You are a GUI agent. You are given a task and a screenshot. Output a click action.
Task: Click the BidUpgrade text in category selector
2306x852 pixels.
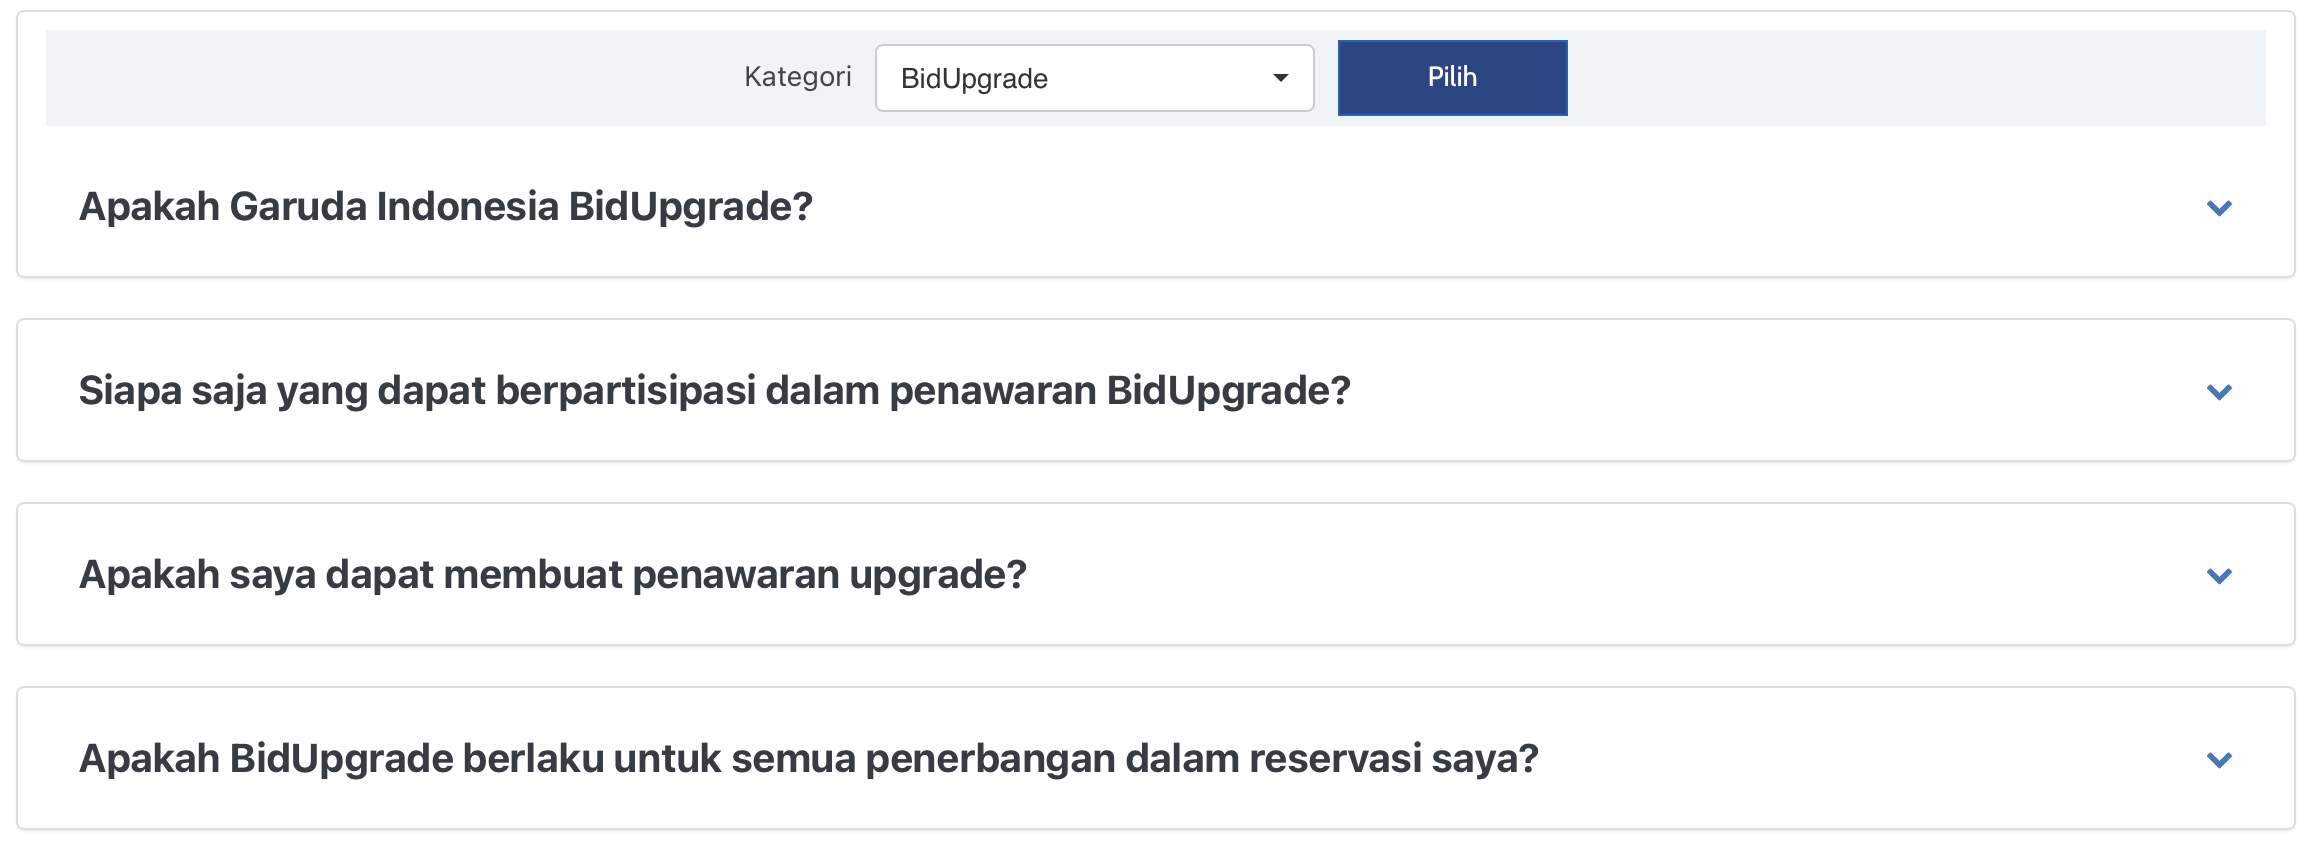pos(974,79)
